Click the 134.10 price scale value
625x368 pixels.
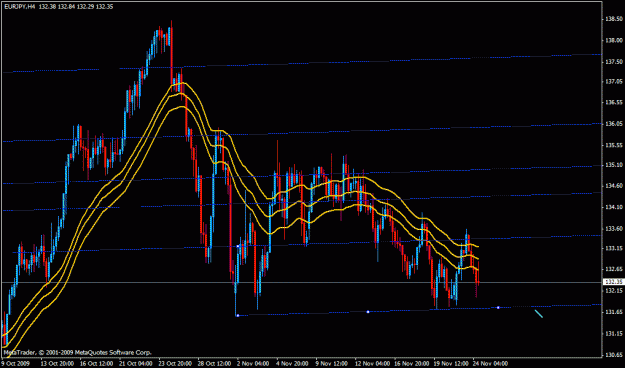point(614,207)
